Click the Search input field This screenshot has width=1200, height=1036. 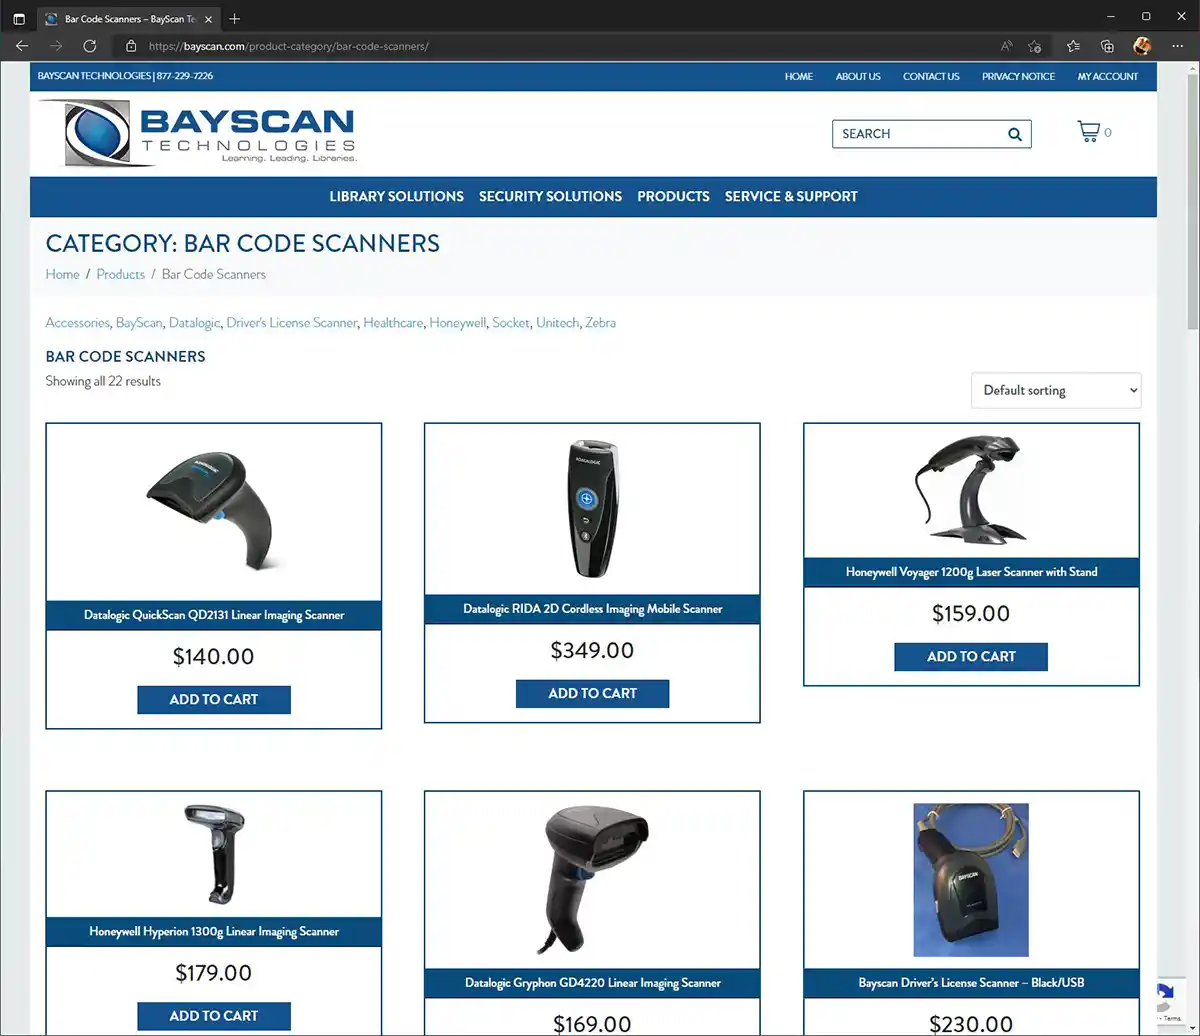pos(920,134)
